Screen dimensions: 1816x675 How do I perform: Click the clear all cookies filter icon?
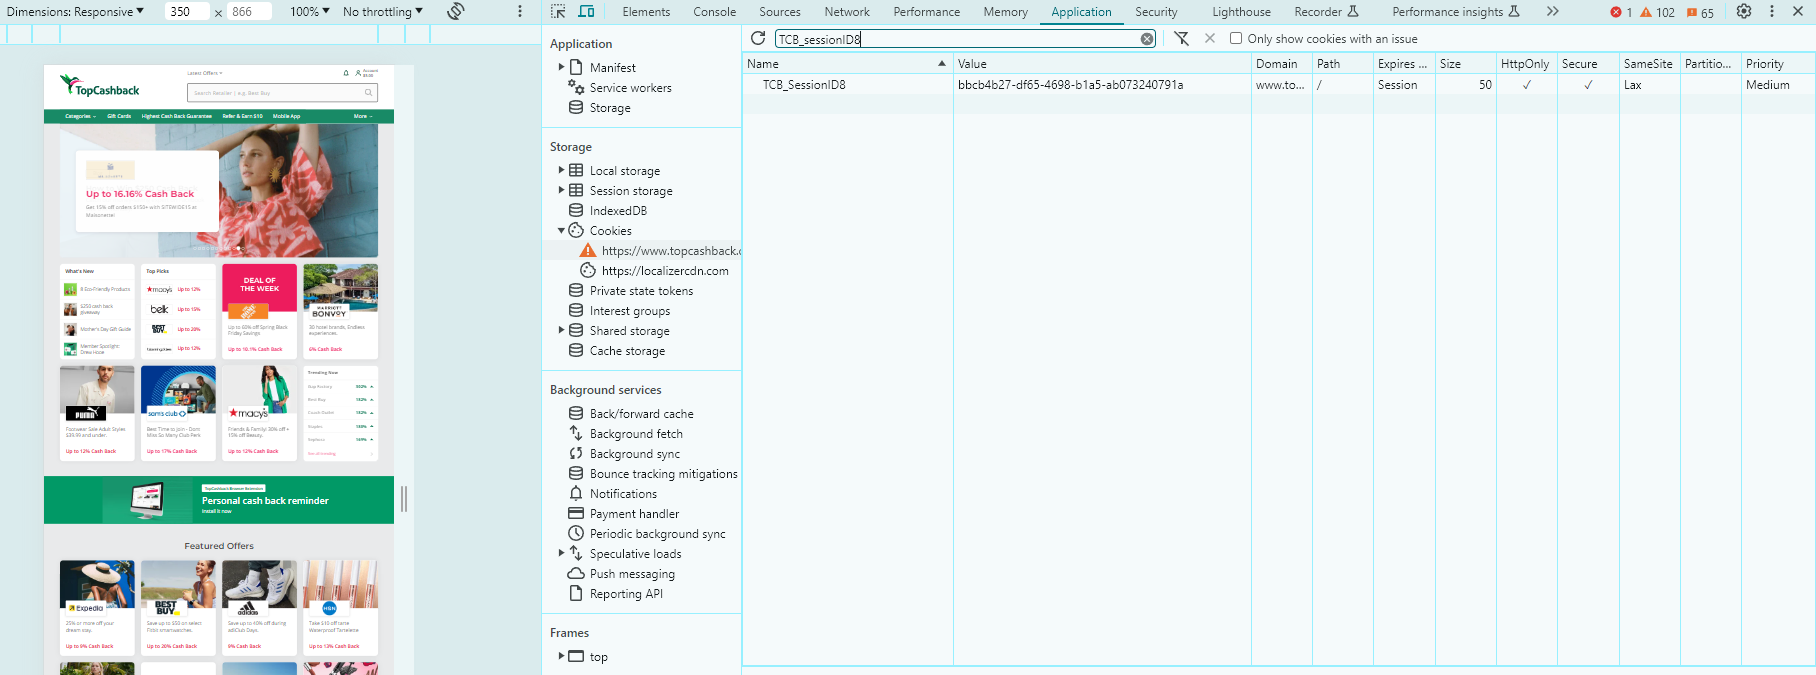pyautogui.click(x=1181, y=39)
